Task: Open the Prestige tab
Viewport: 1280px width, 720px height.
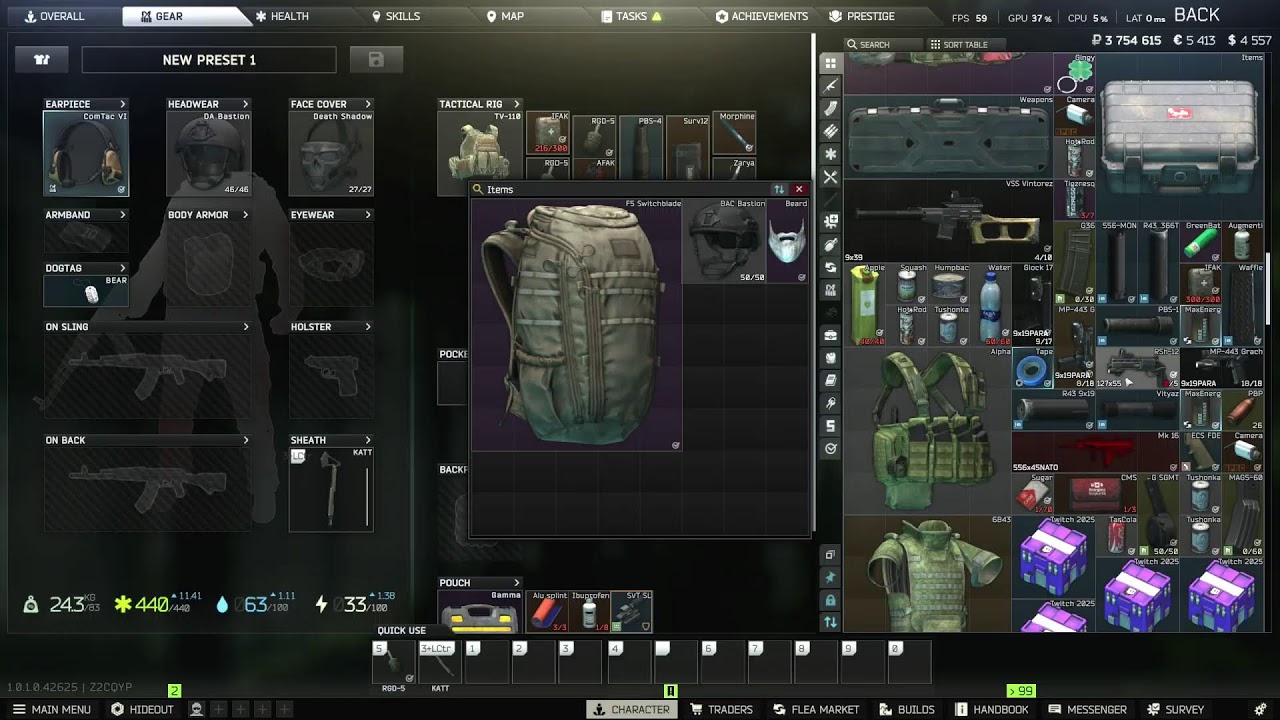Action: pos(862,16)
